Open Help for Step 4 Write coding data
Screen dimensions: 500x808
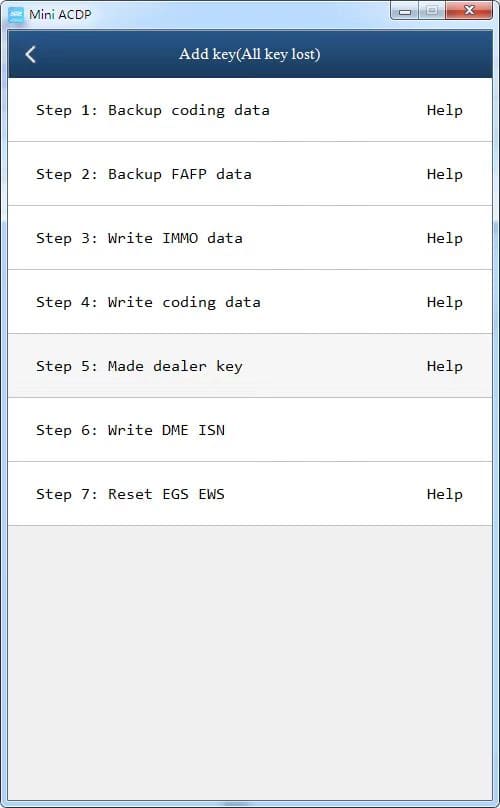coord(444,302)
